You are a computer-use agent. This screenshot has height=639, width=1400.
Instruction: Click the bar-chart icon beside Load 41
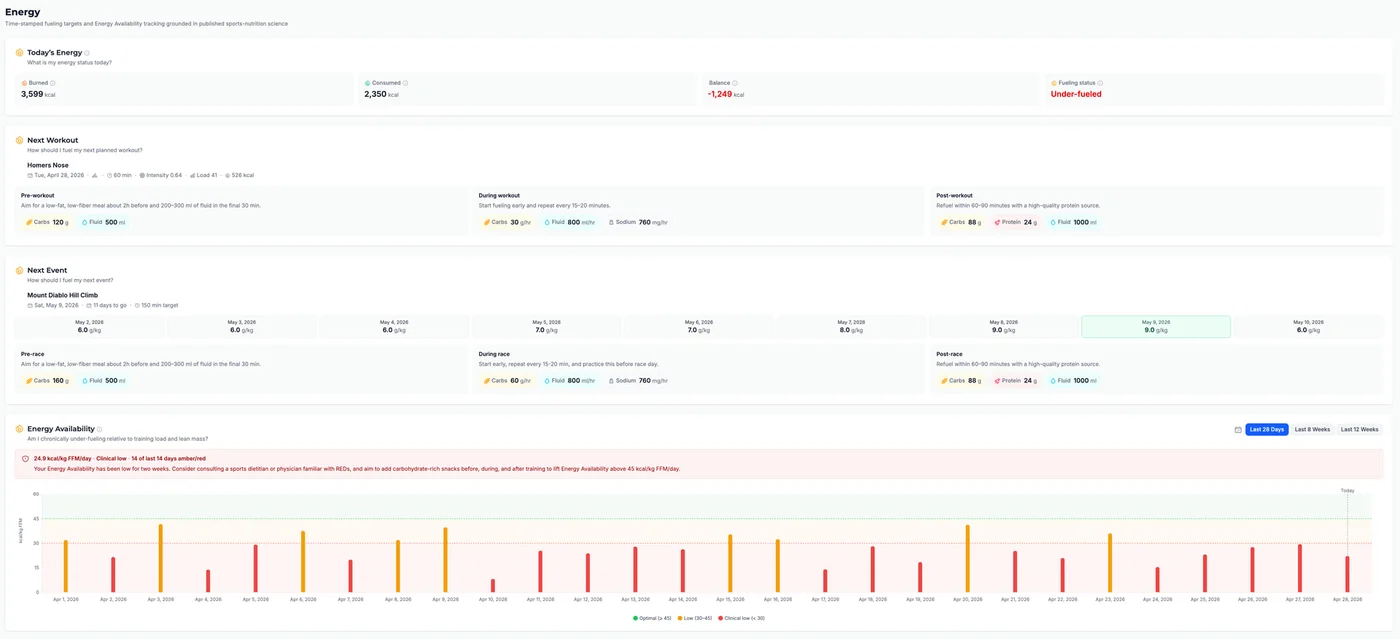click(192, 175)
